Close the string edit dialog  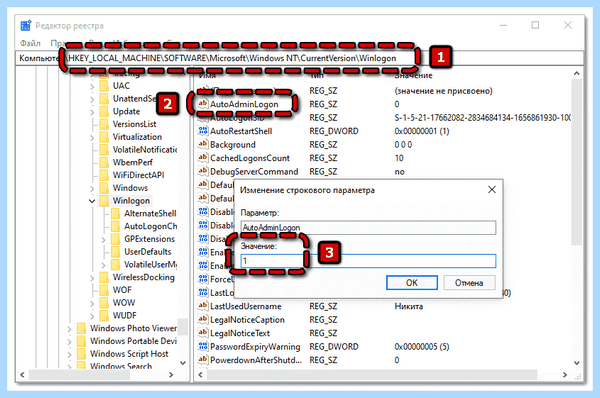point(492,189)
